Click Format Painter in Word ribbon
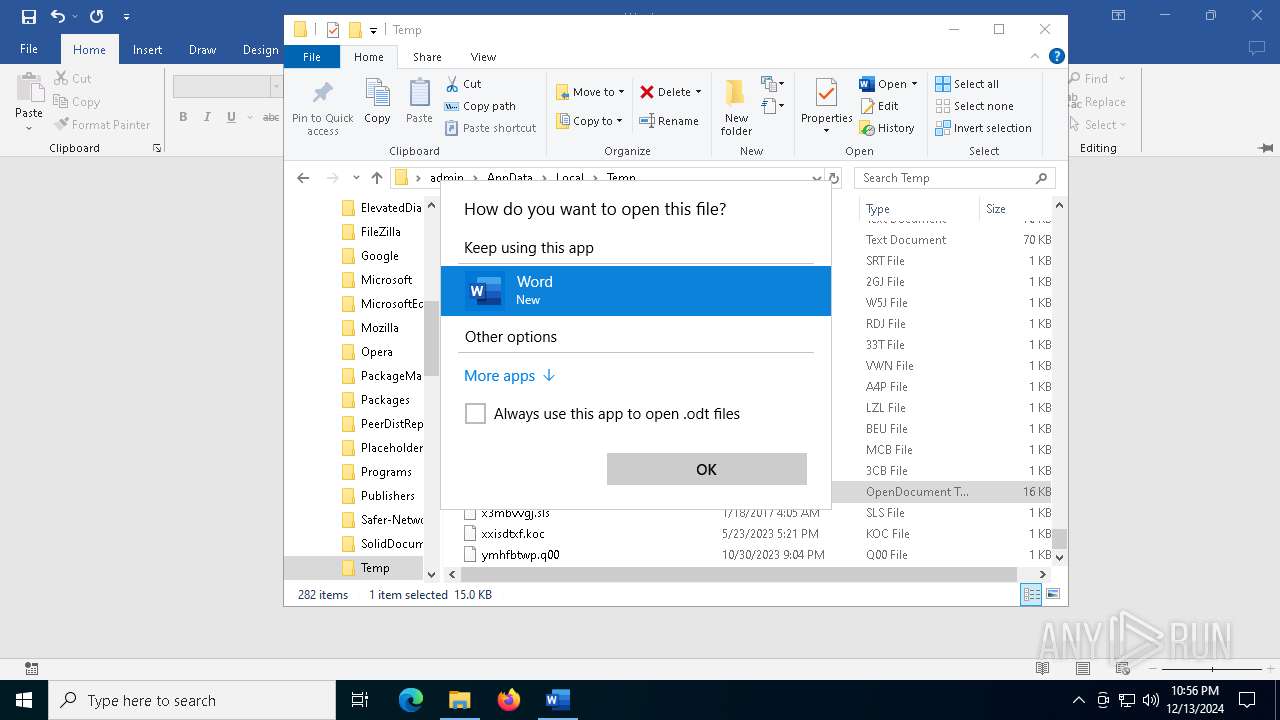1280x720 pixels. (x=102, y=125)
